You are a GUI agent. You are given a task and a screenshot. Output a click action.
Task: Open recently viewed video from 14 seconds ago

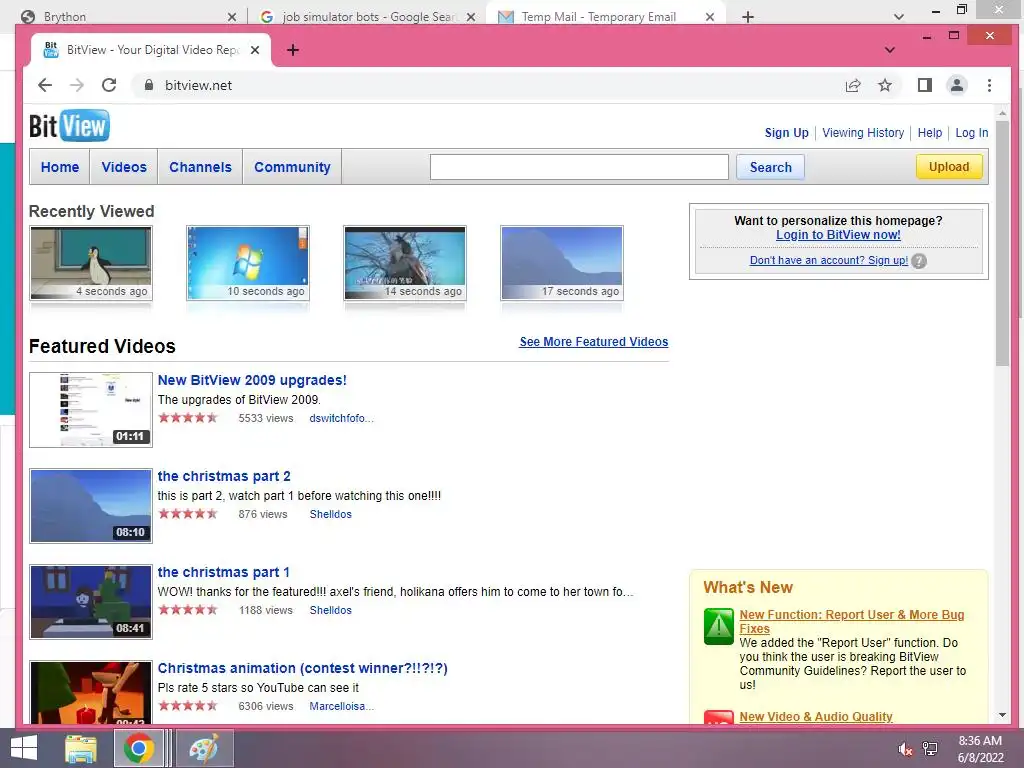(x=405, y=263)
